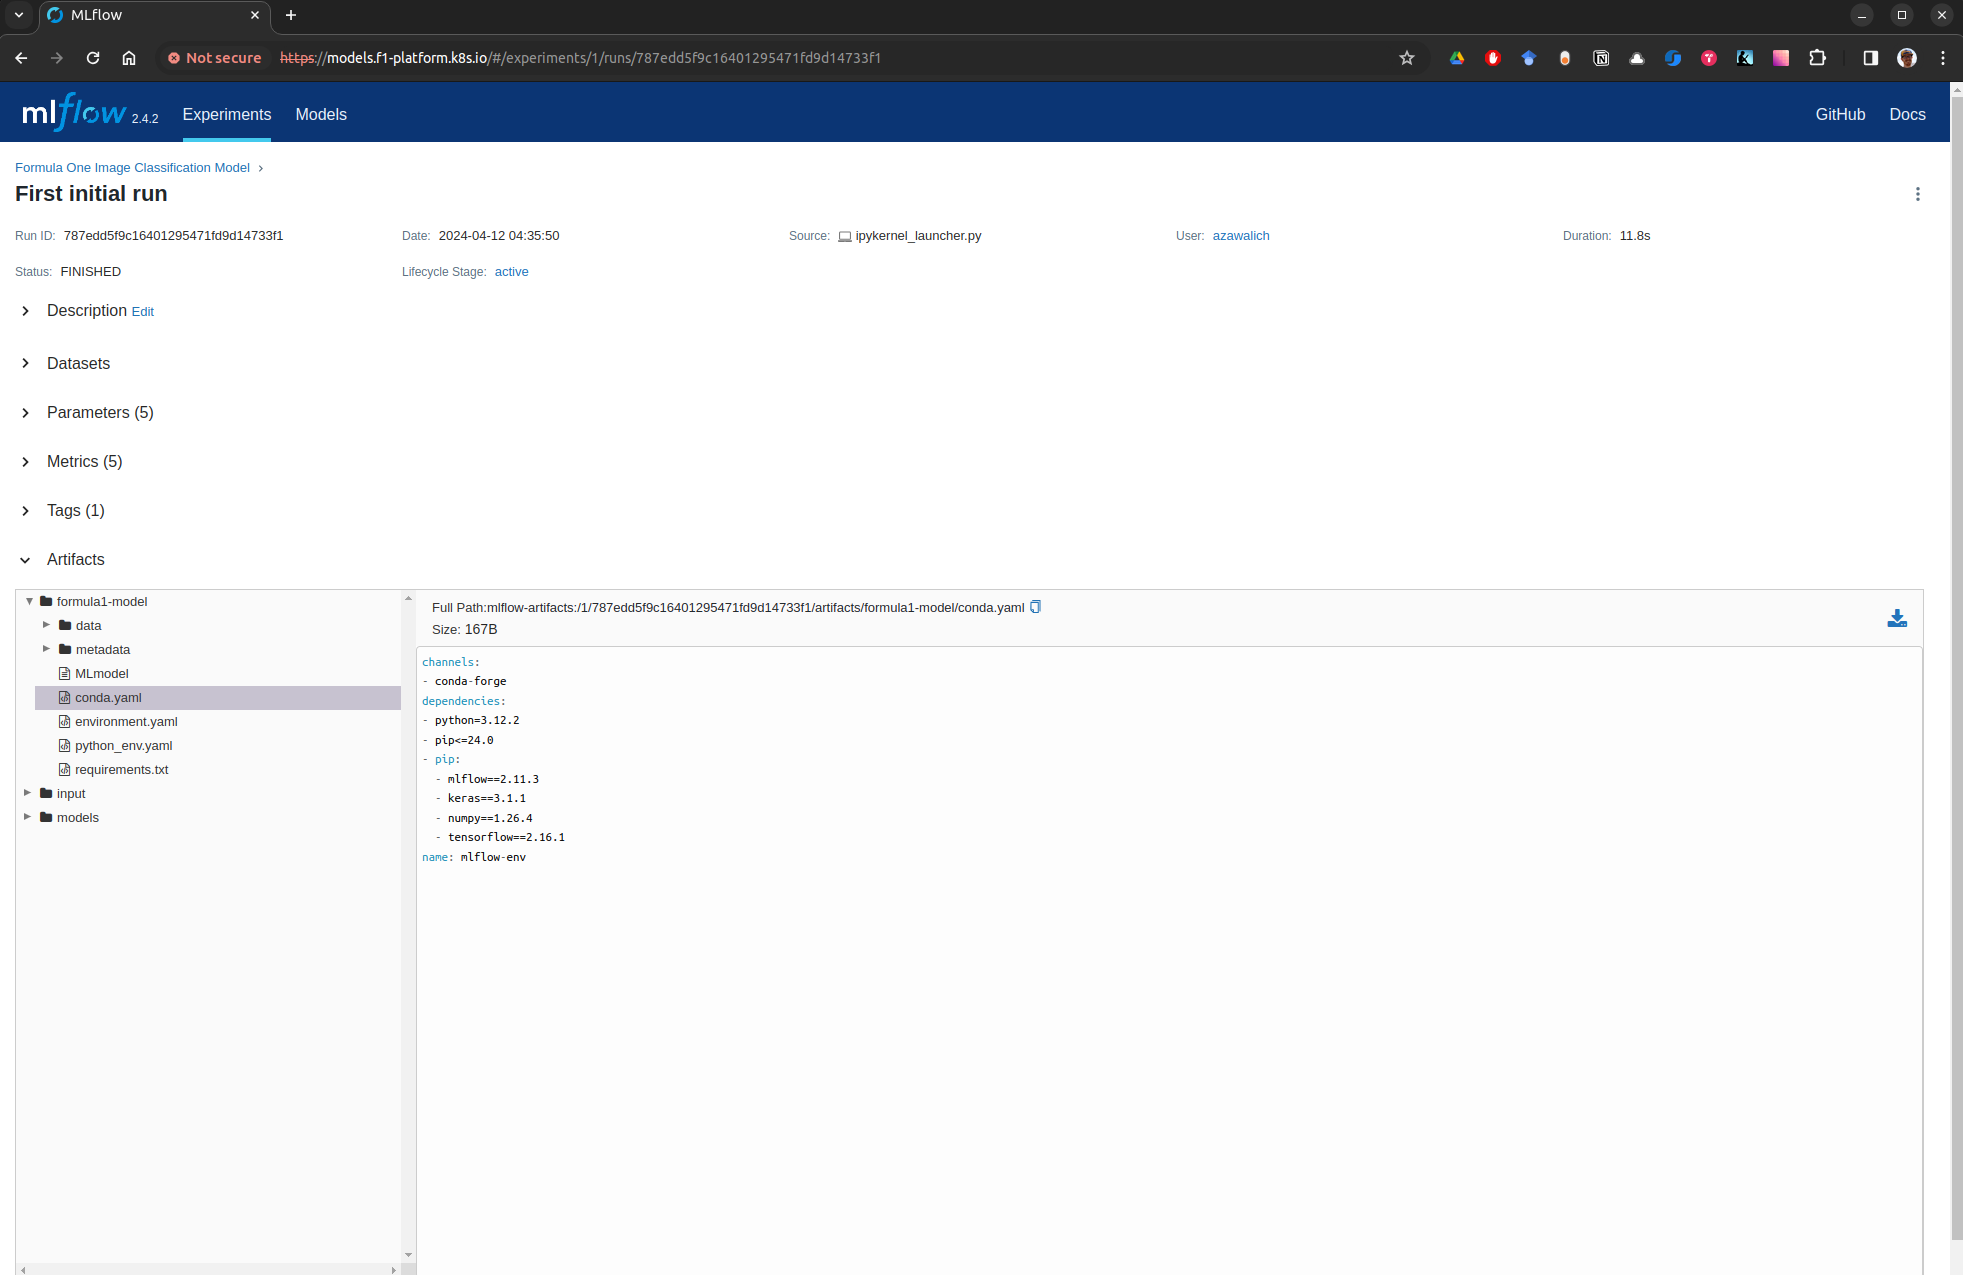Toggle visibility of the Datasets section

click(24, 363)
